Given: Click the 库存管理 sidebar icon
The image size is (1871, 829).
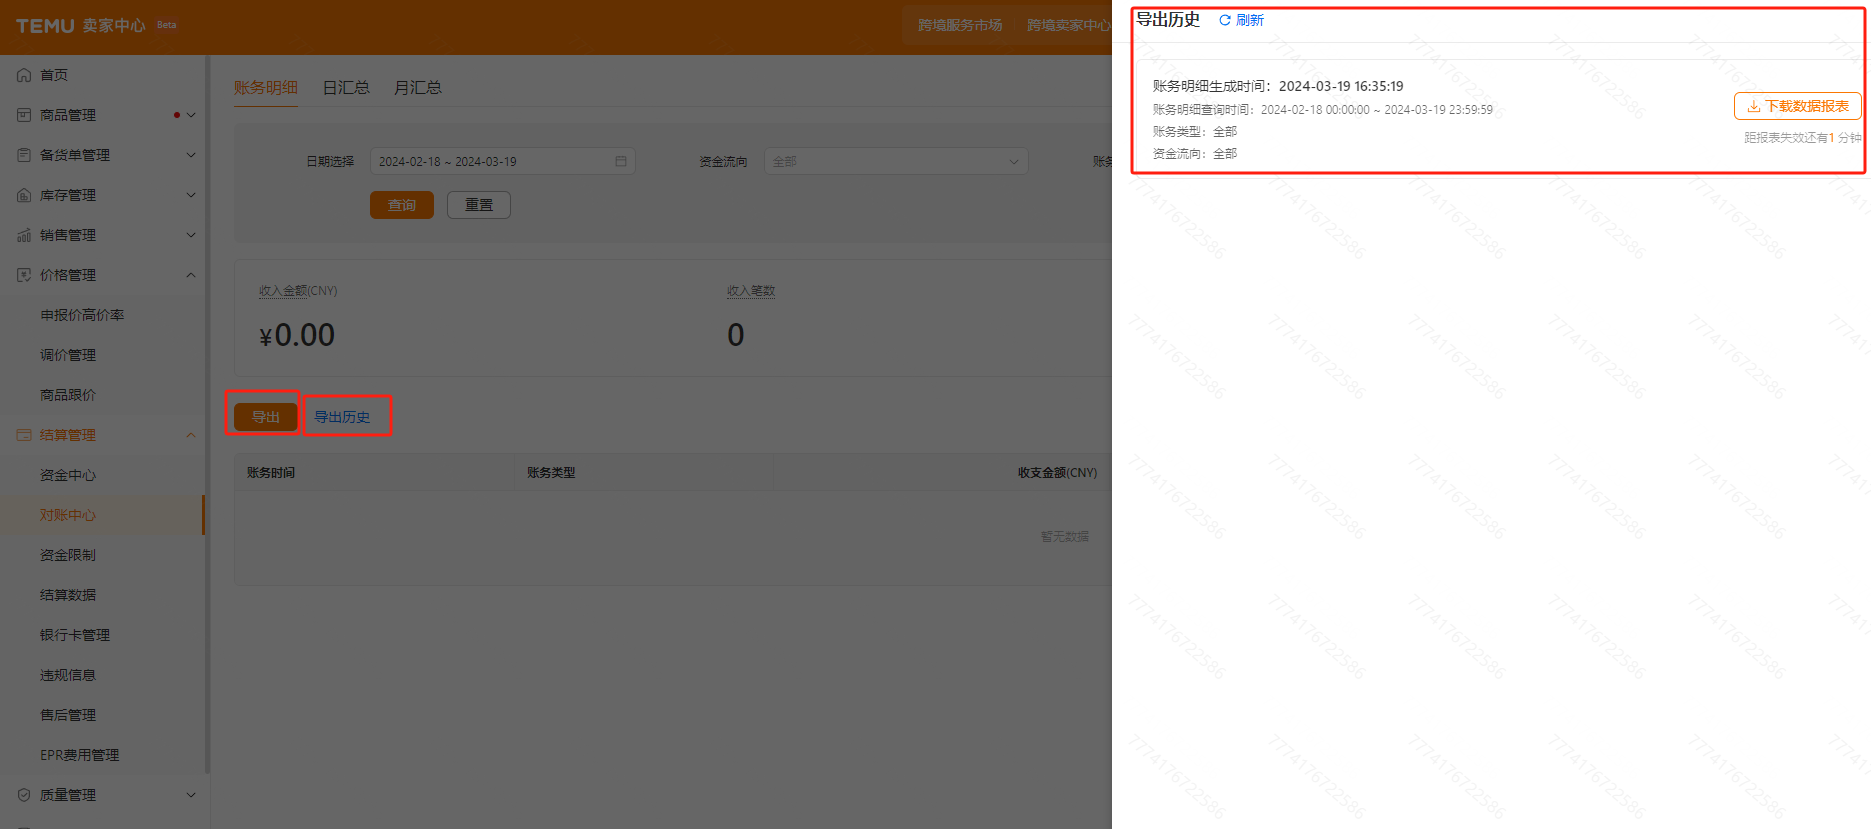Looking at the screenshot, I should click(24, 195).
